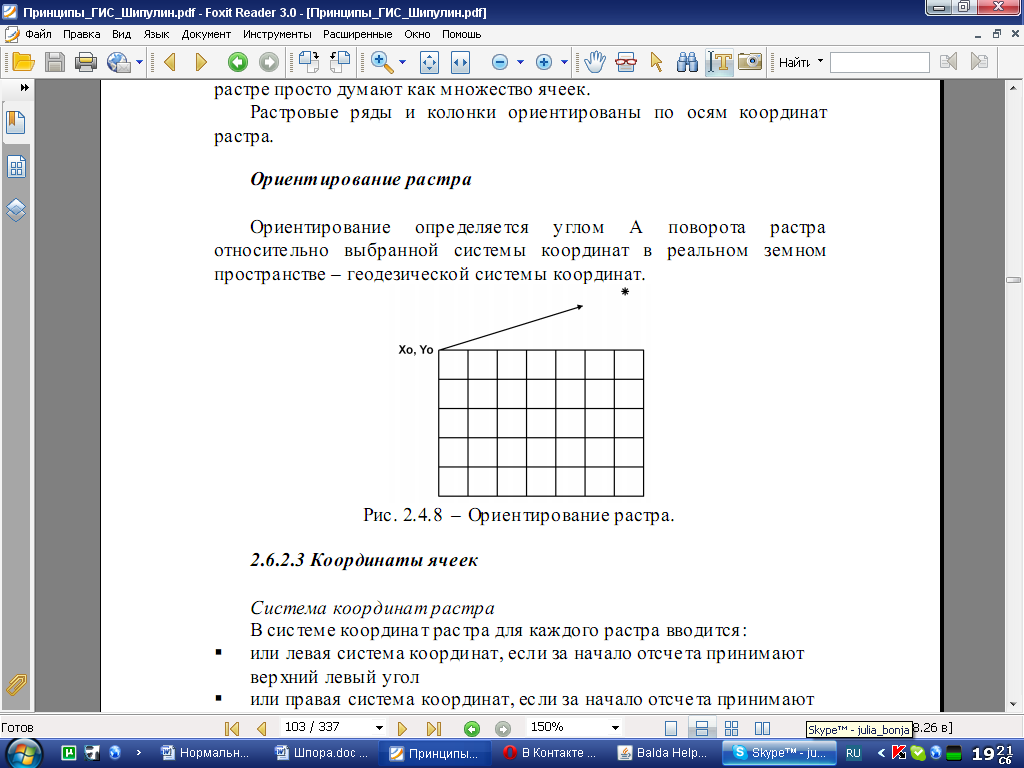Select the arrow cursor Annotation Selection tool
The height and width of the screenshot is (768, 1024).
(x=656, y=62)
